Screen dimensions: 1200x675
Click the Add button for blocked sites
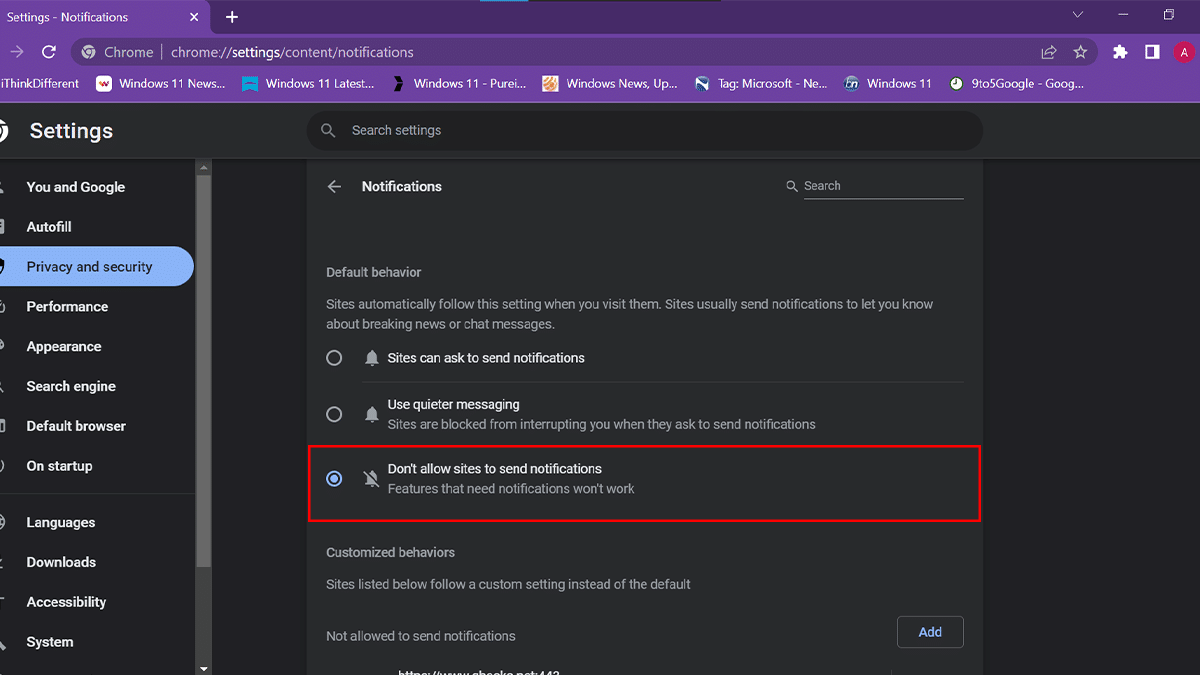pos(930,632)
